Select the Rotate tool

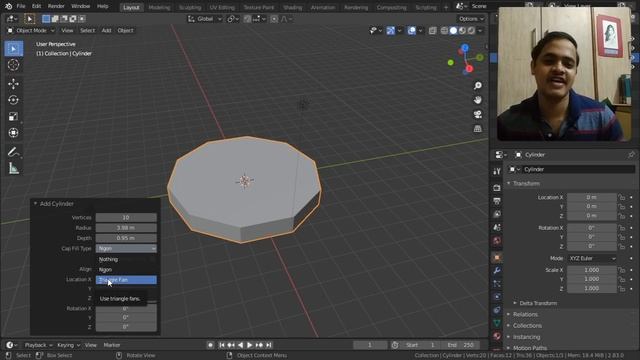click(x=13, y=100)
